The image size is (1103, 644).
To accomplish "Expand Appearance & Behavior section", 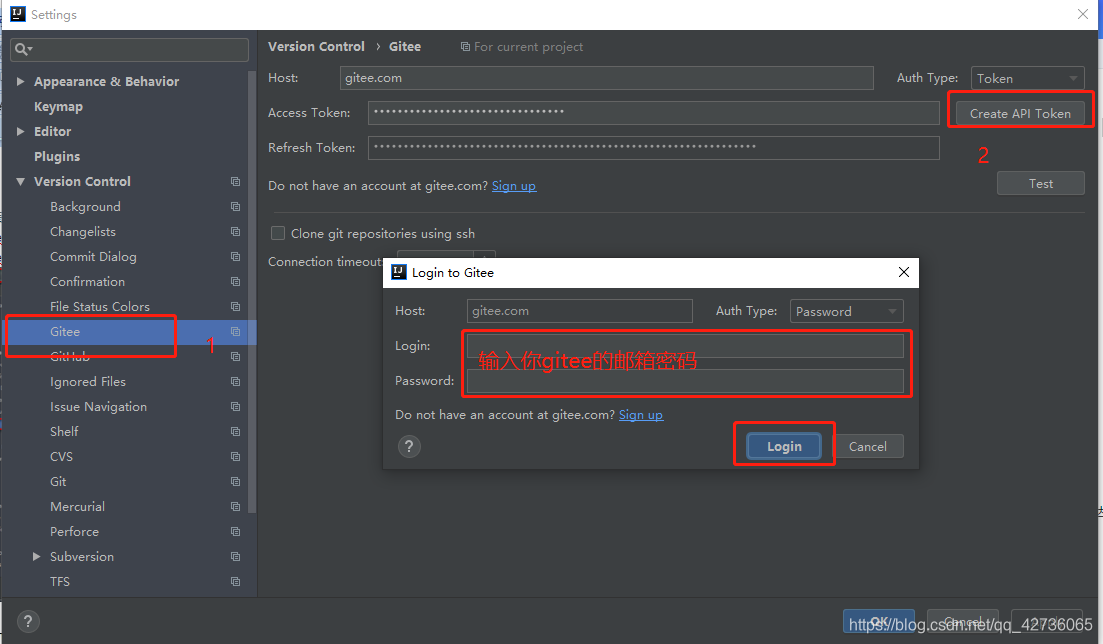I will point(20,82).
